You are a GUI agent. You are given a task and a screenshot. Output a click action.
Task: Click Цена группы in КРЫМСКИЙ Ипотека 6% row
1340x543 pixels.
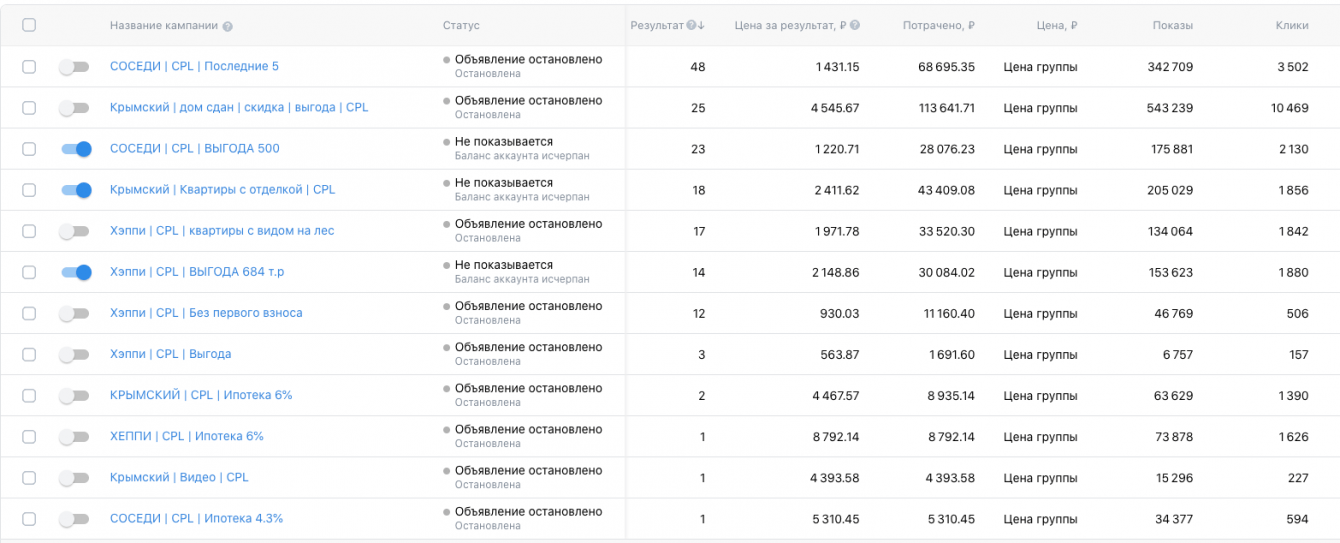pyautogui.click(x=1040, y=396)
